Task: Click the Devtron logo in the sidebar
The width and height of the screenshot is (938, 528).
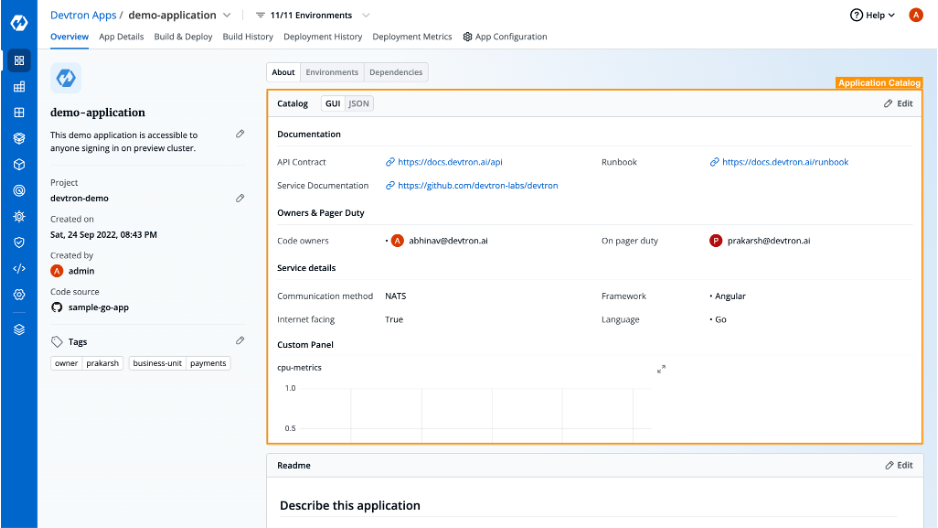Action: tap(19, 23)
